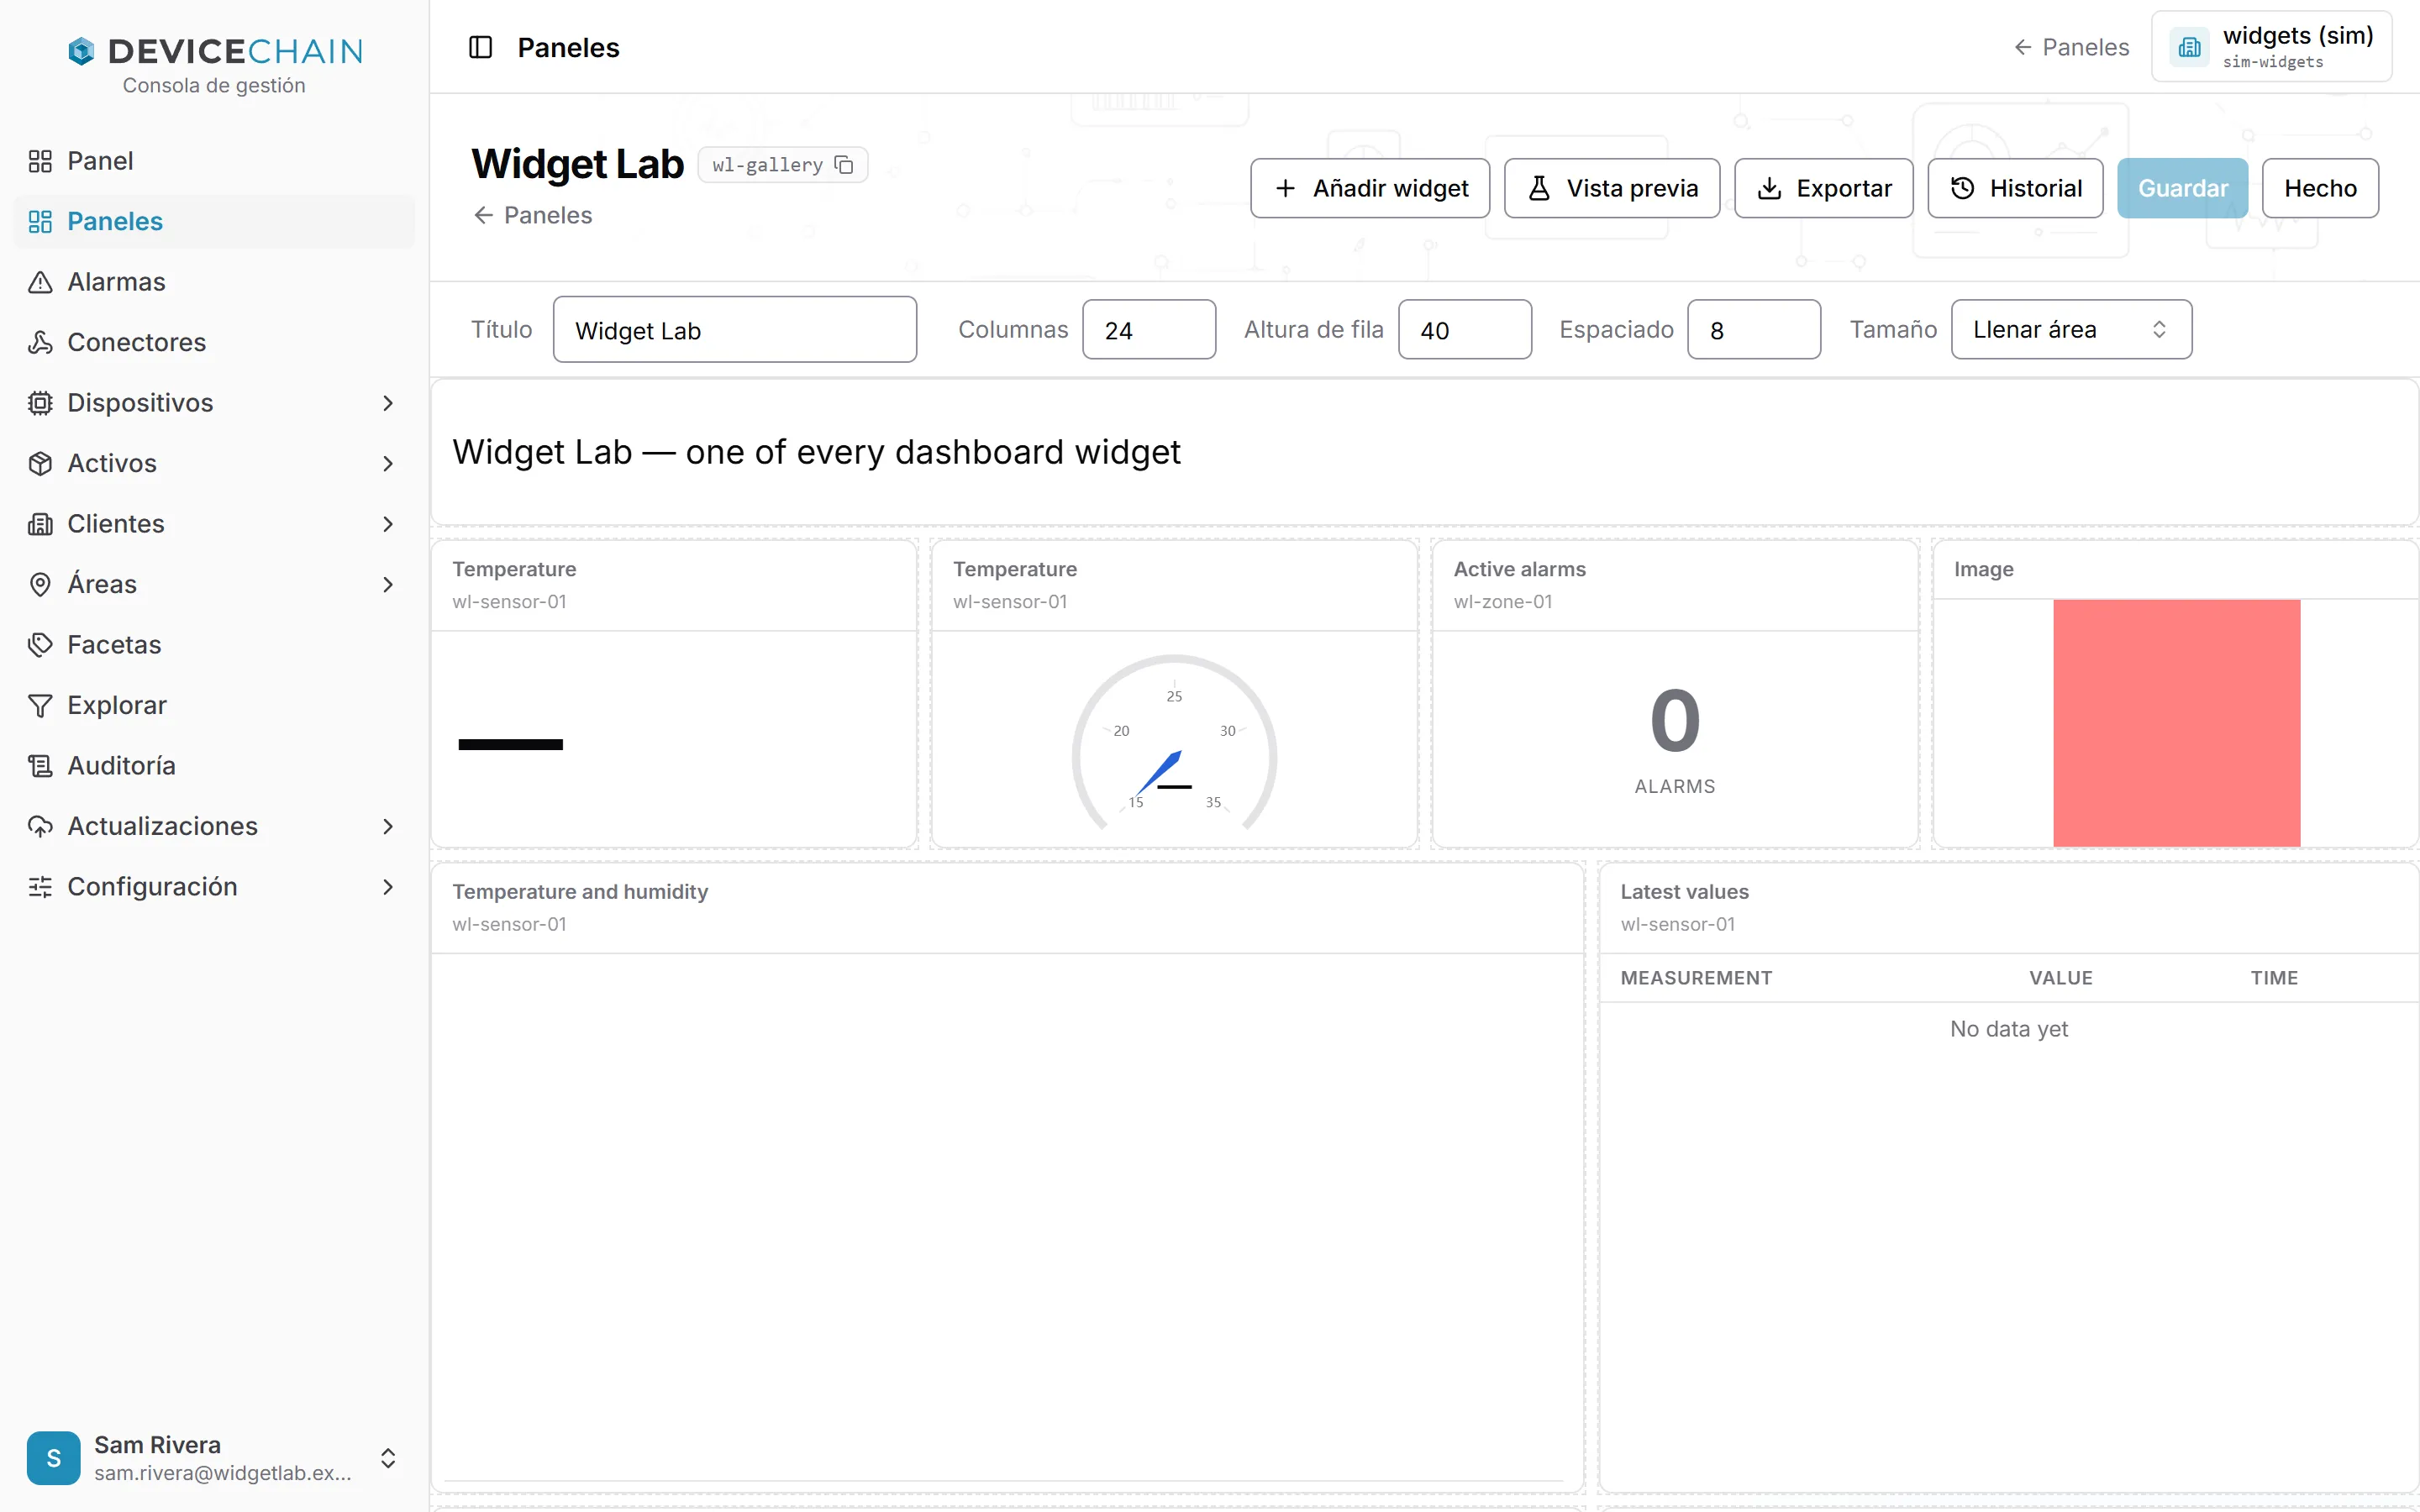Open the Tamaño Llenar área dropdown
Image resolution: width=2420 pixels, height=1512 pixels.
click(2071, 330)
